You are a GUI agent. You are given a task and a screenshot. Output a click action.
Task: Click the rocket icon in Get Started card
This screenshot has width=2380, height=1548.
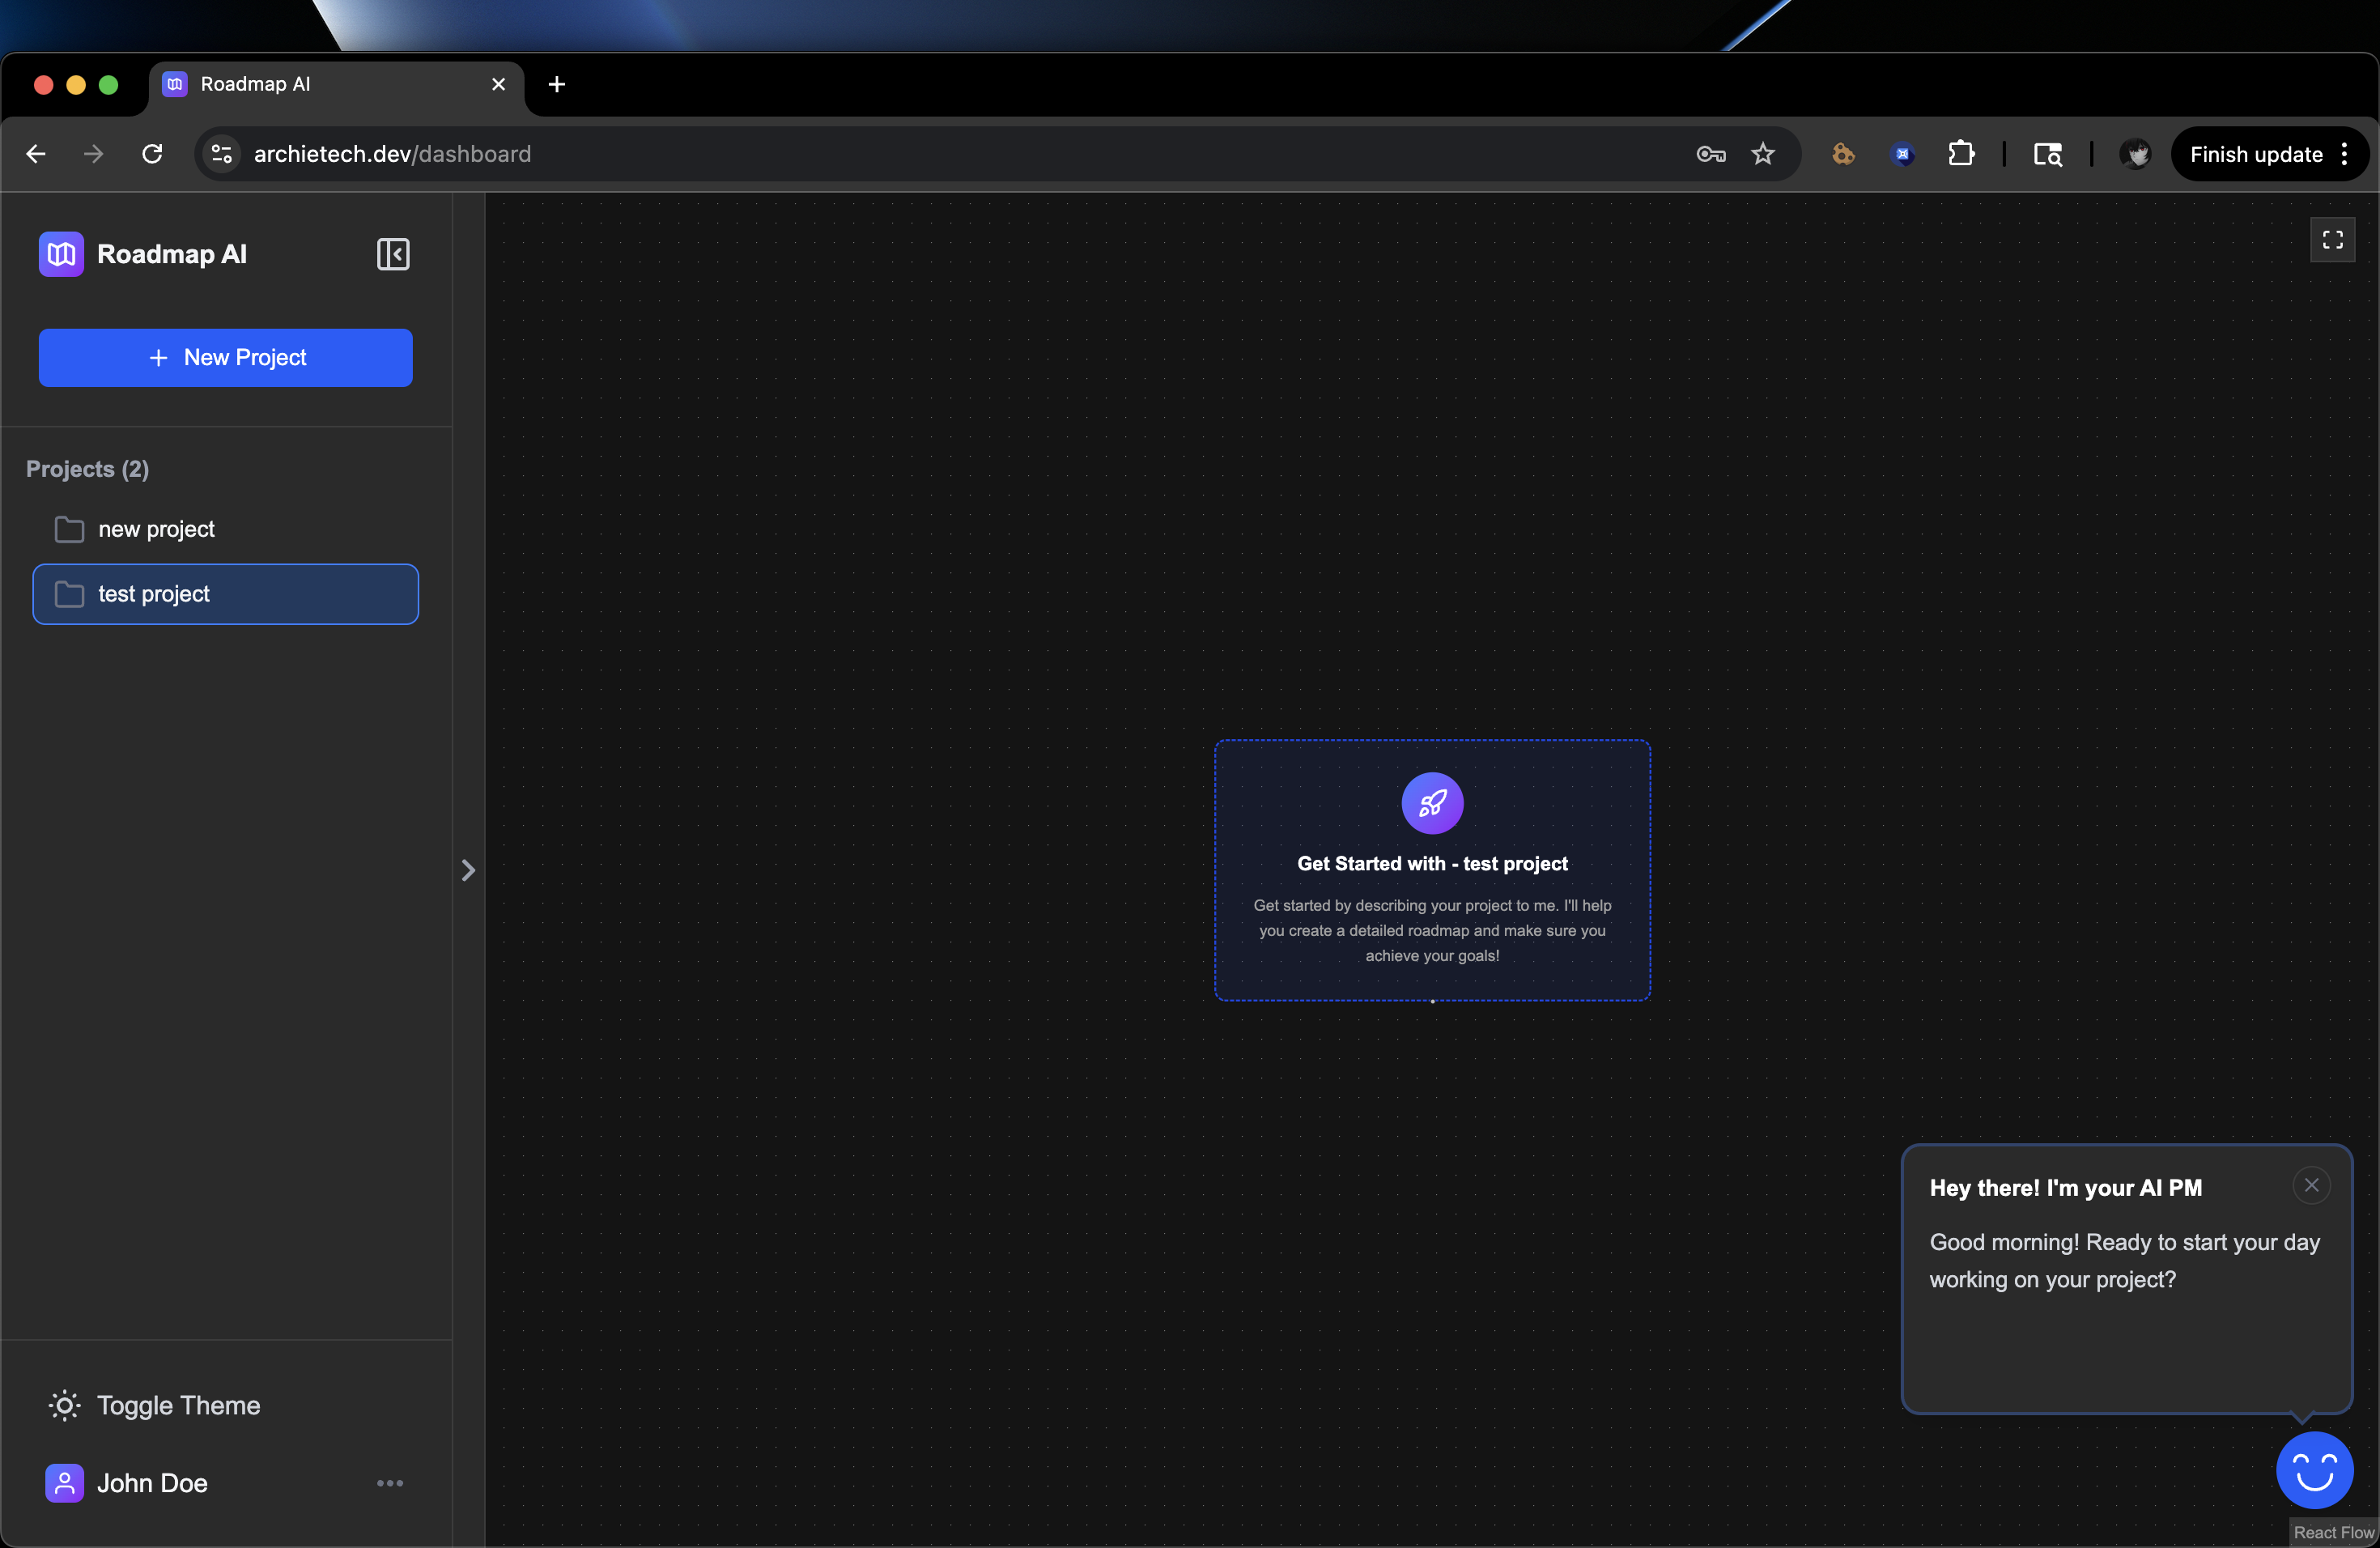[1431, 803]
